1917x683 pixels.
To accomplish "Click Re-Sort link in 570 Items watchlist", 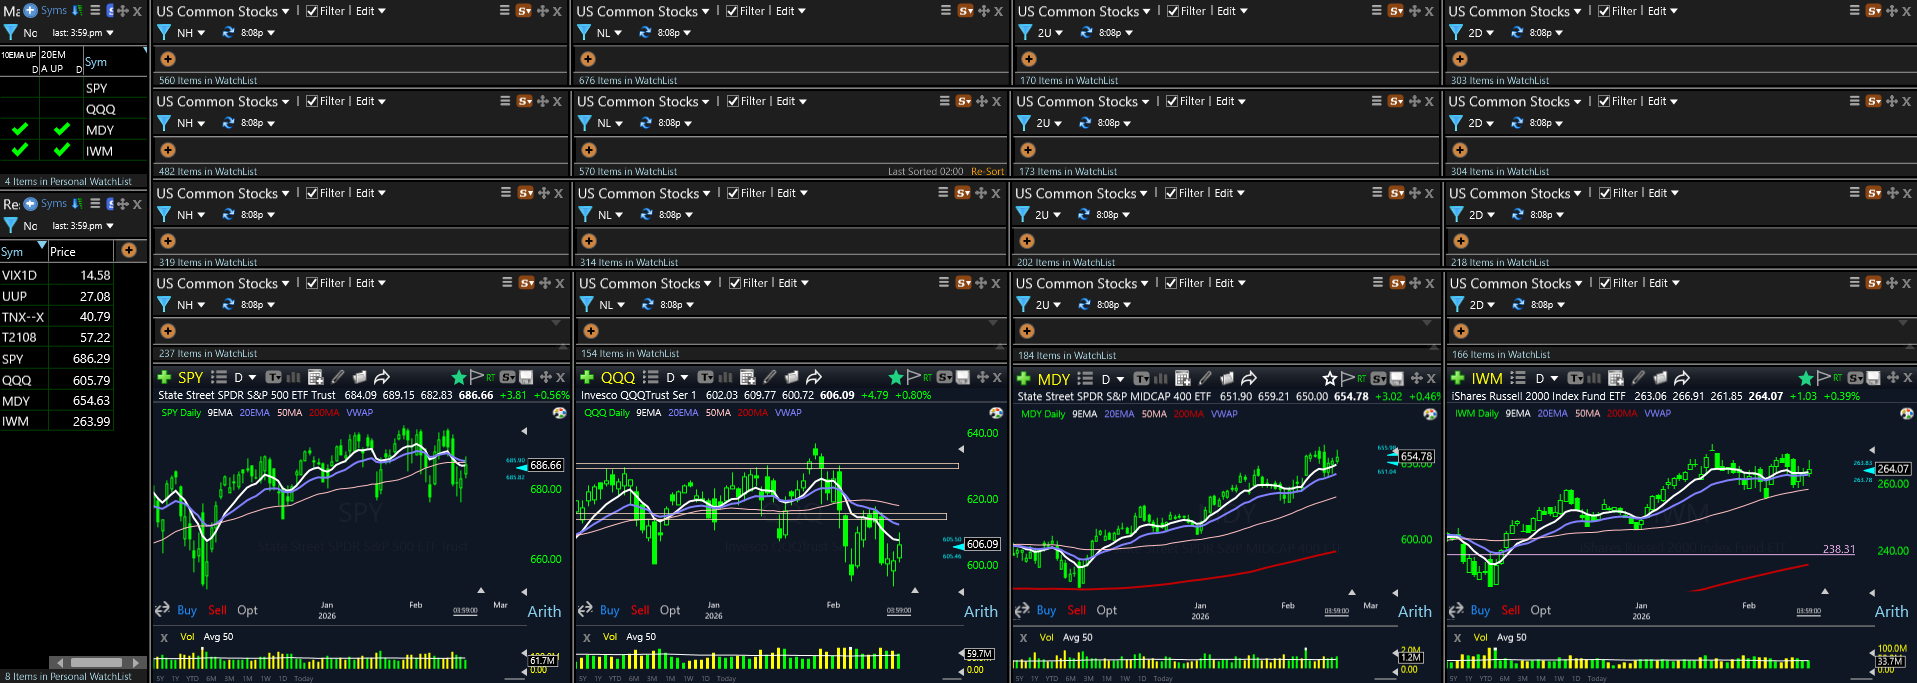I will (x=987, y=172).
